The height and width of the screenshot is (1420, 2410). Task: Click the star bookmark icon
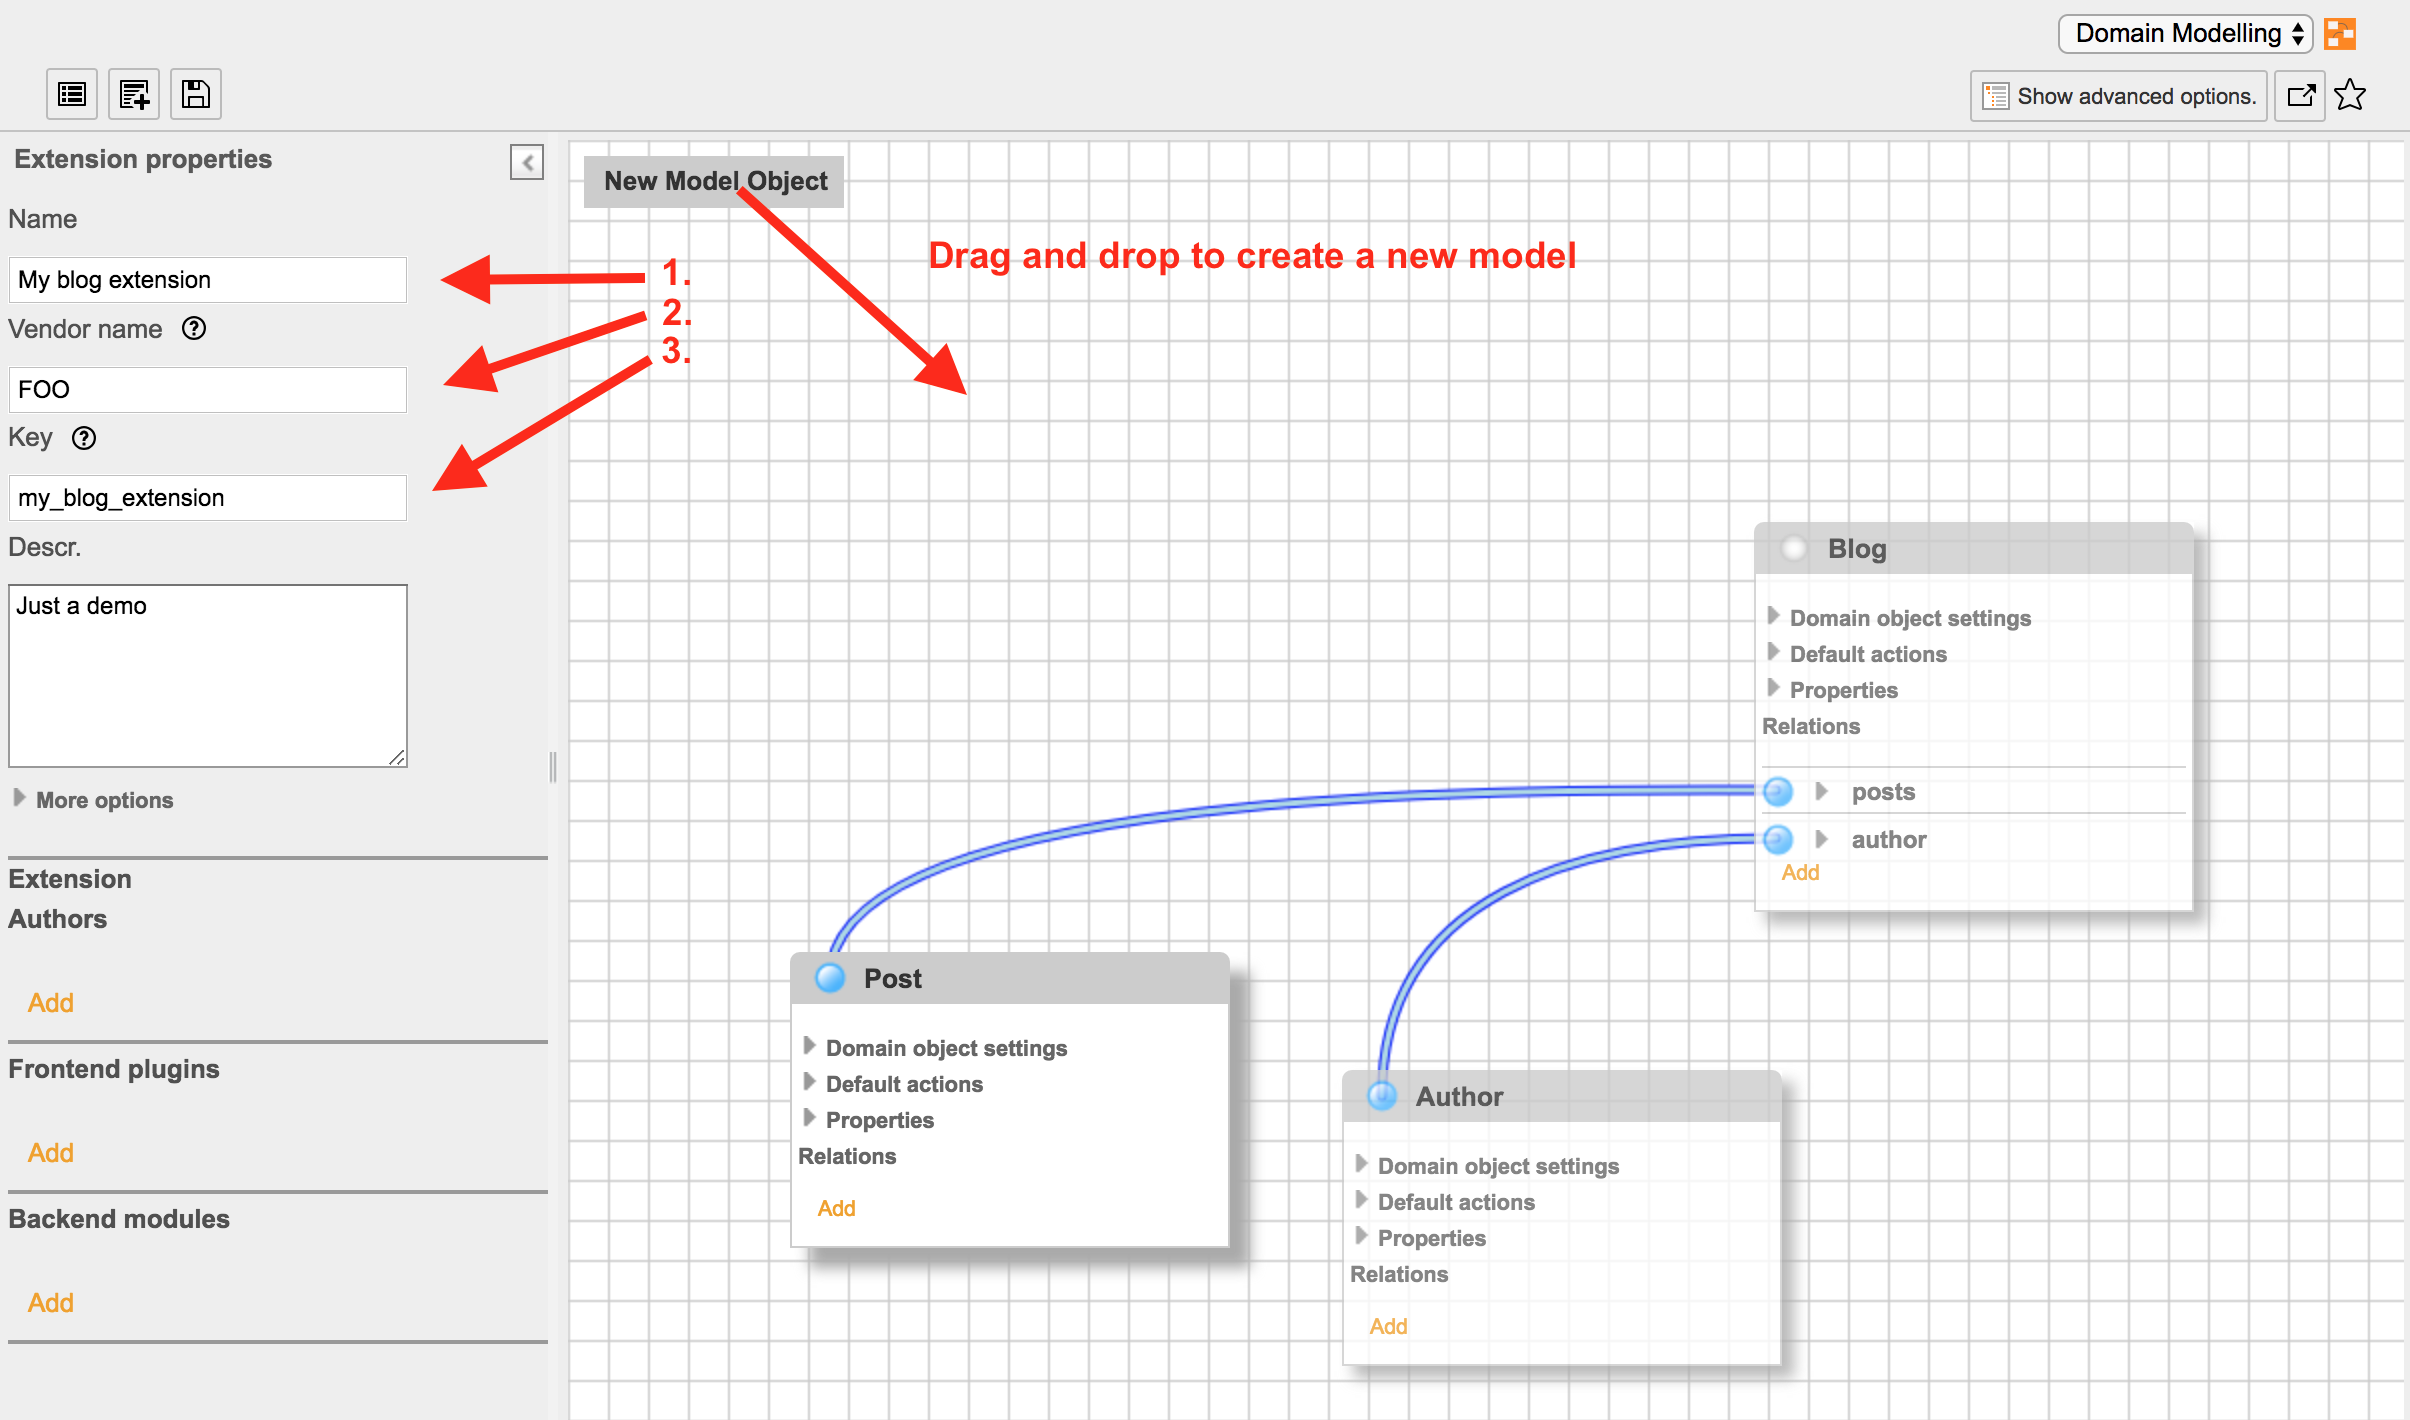click(x=2350, y=96)
